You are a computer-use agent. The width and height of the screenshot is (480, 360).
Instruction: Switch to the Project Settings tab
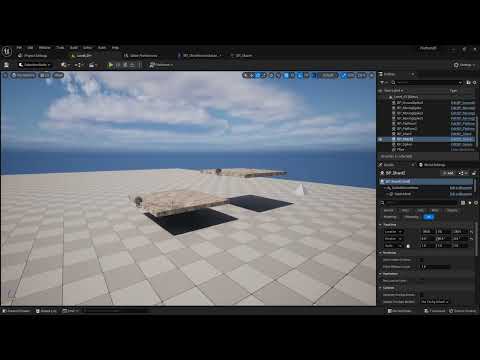(x=33, y=56)
